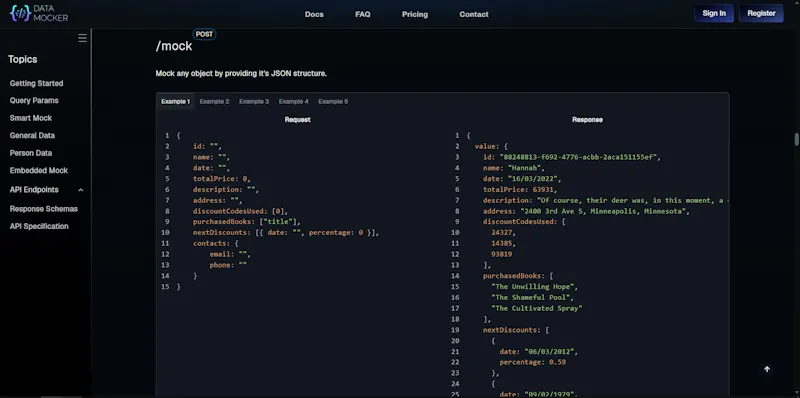Click response date value "16/03/2022"
The width and height of the screenshot is (800, 398).
click(x=533, y=179)
